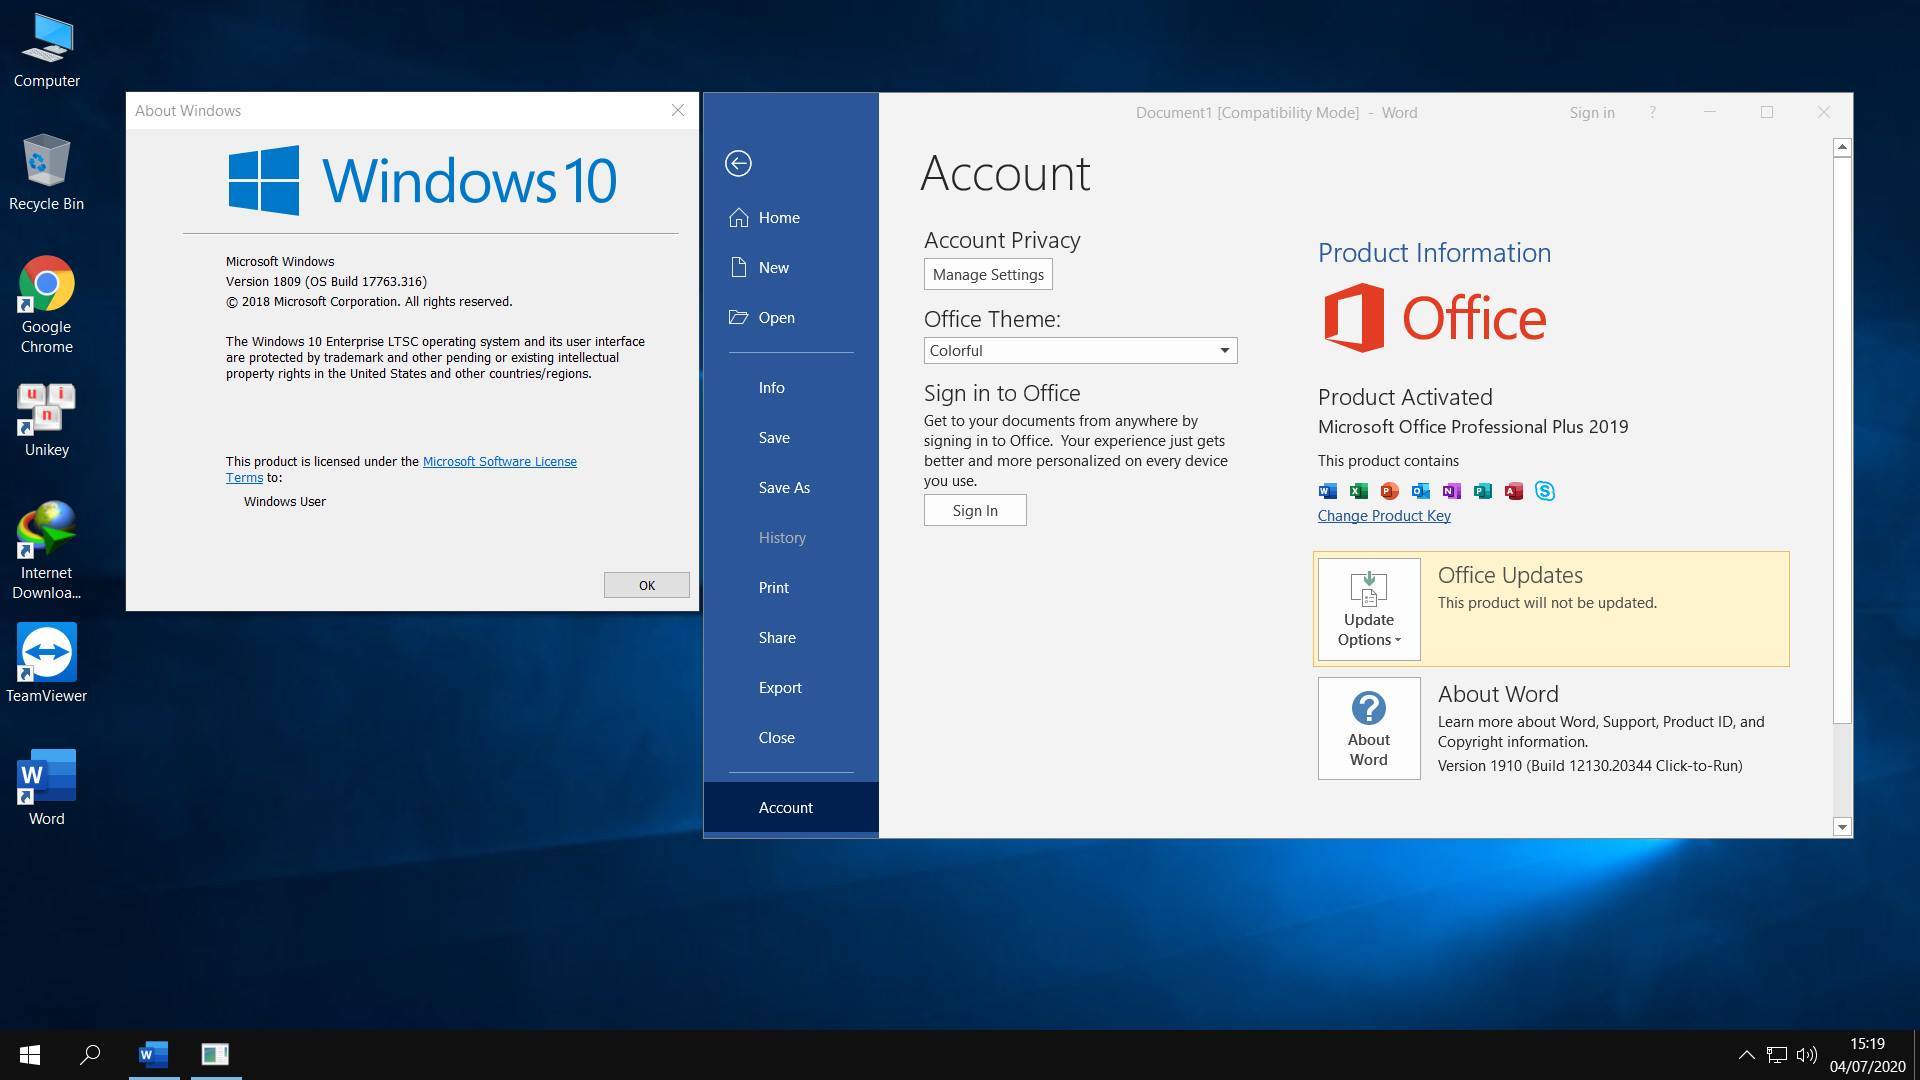The image size is (1920, 1080).
Task: Select the Word desktop shortcut
Action: [46, 788]
